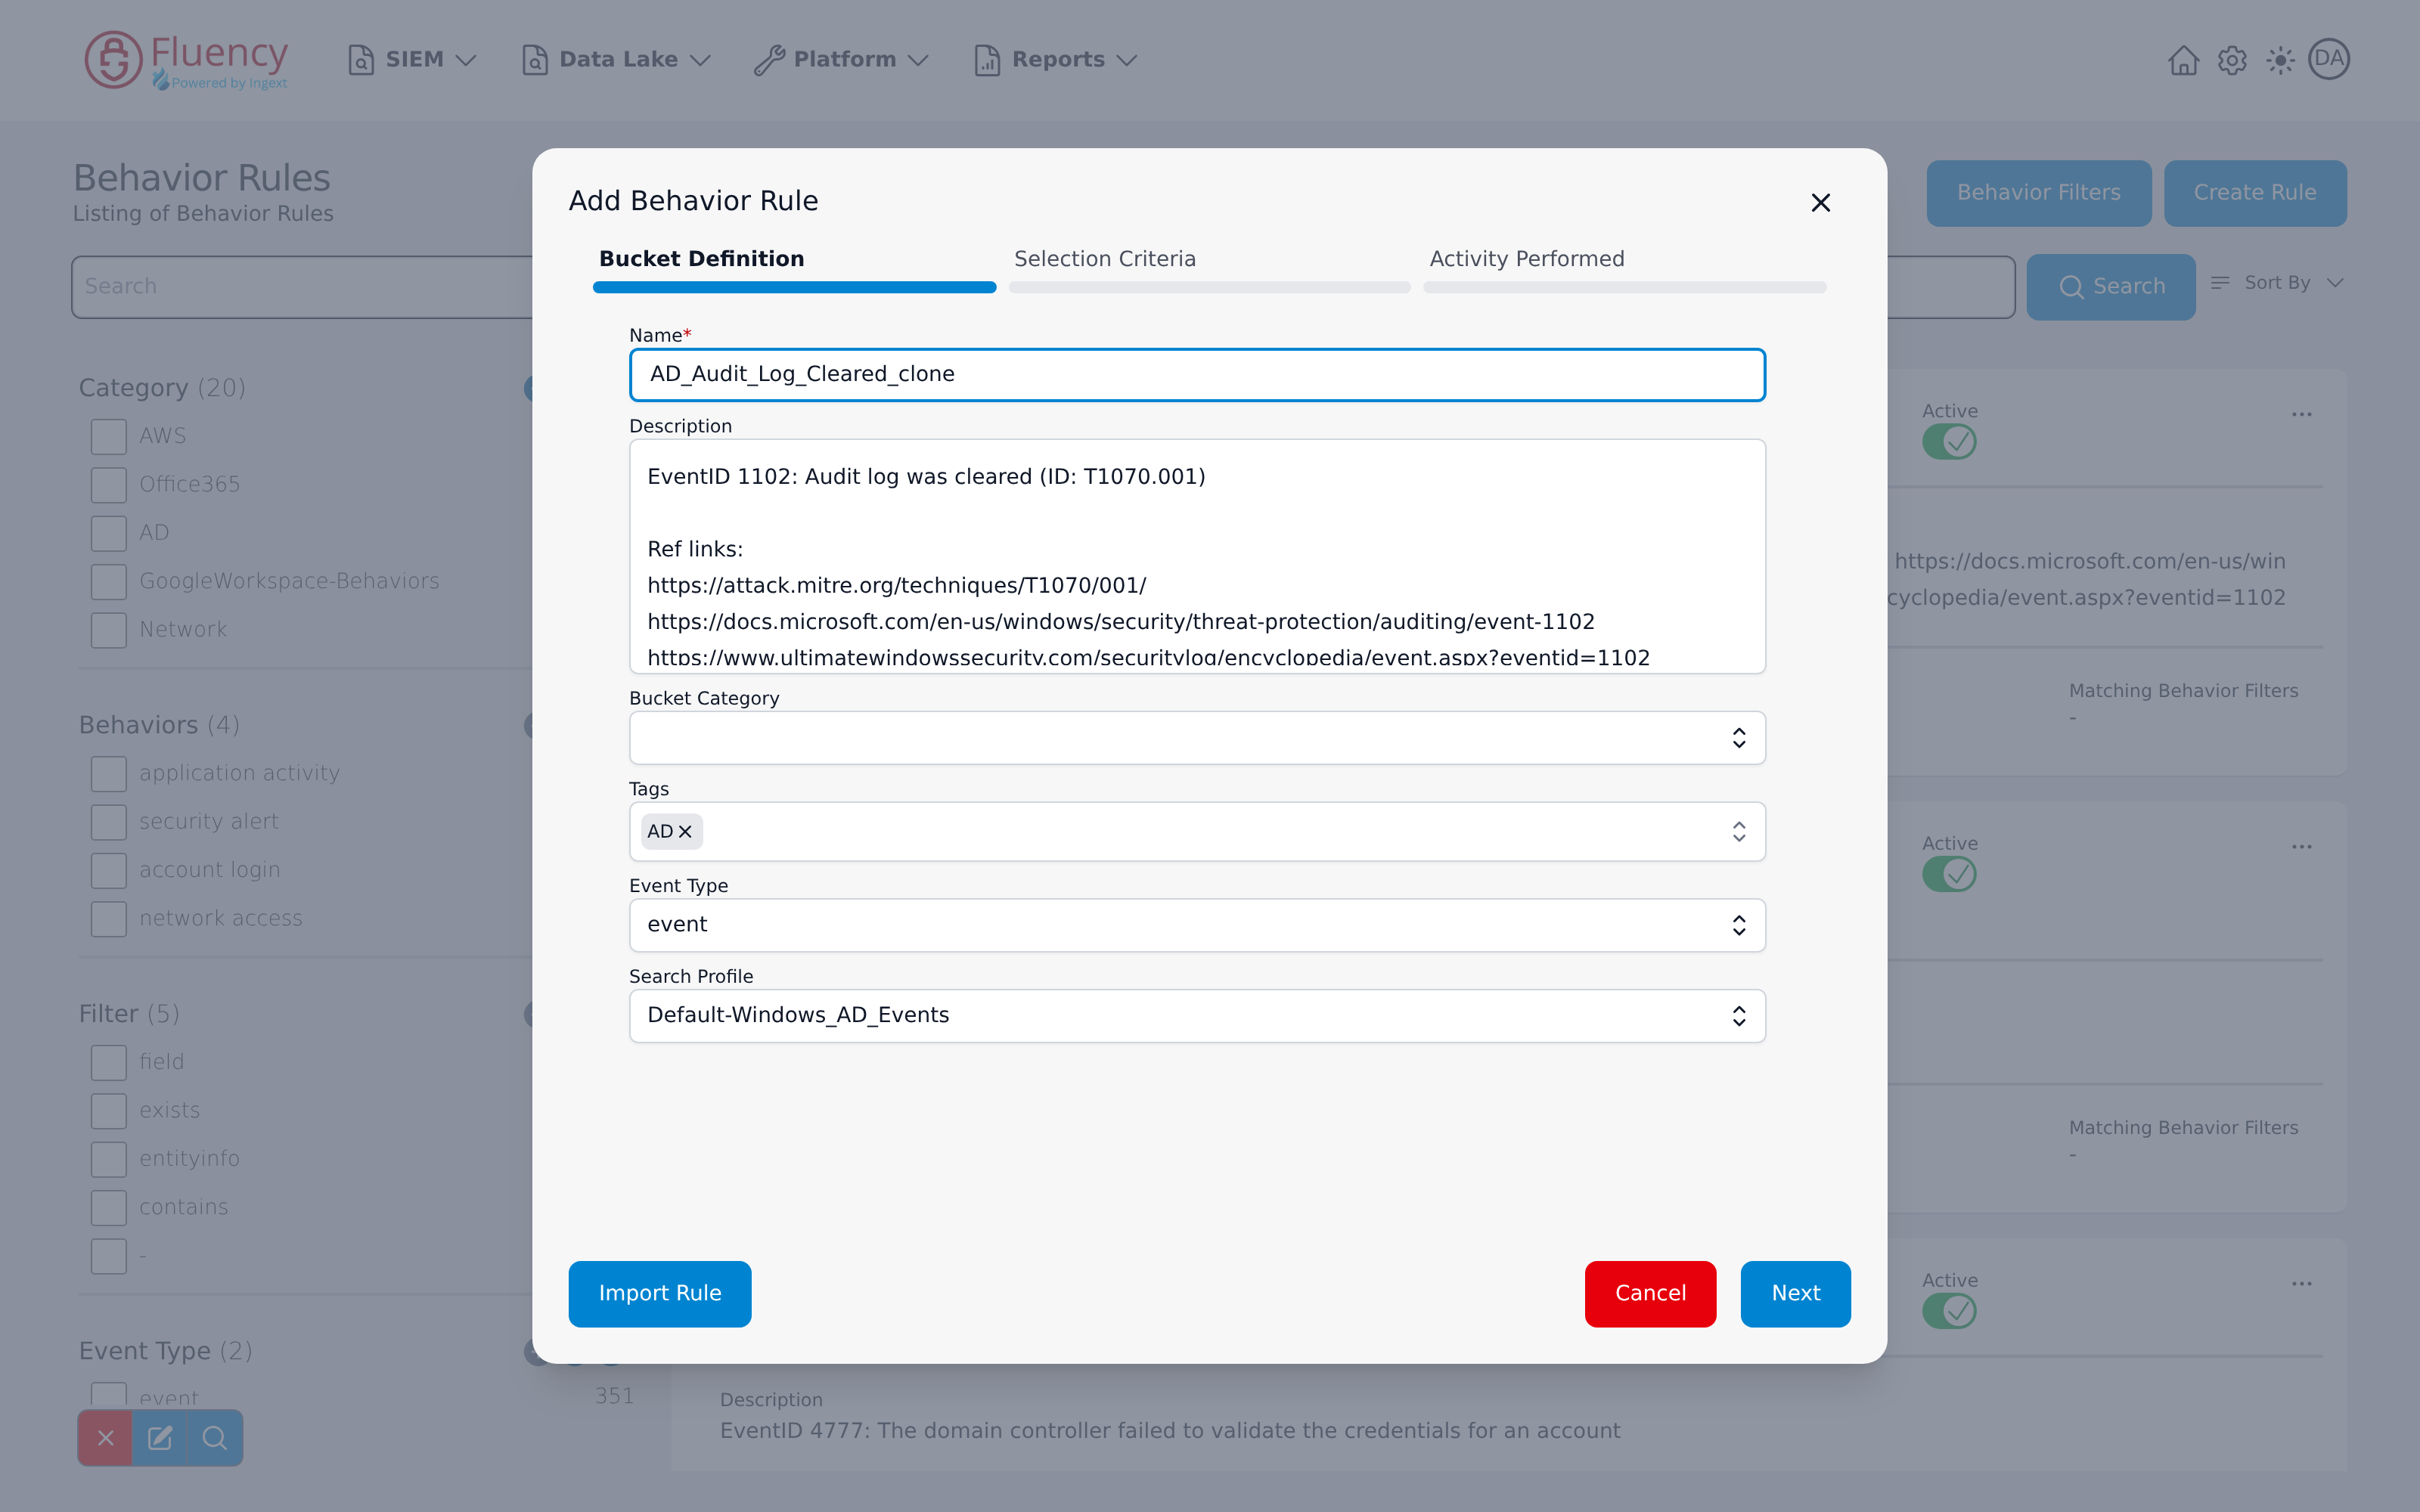
Task: Click the Next button
Action: point(1795,1294)
